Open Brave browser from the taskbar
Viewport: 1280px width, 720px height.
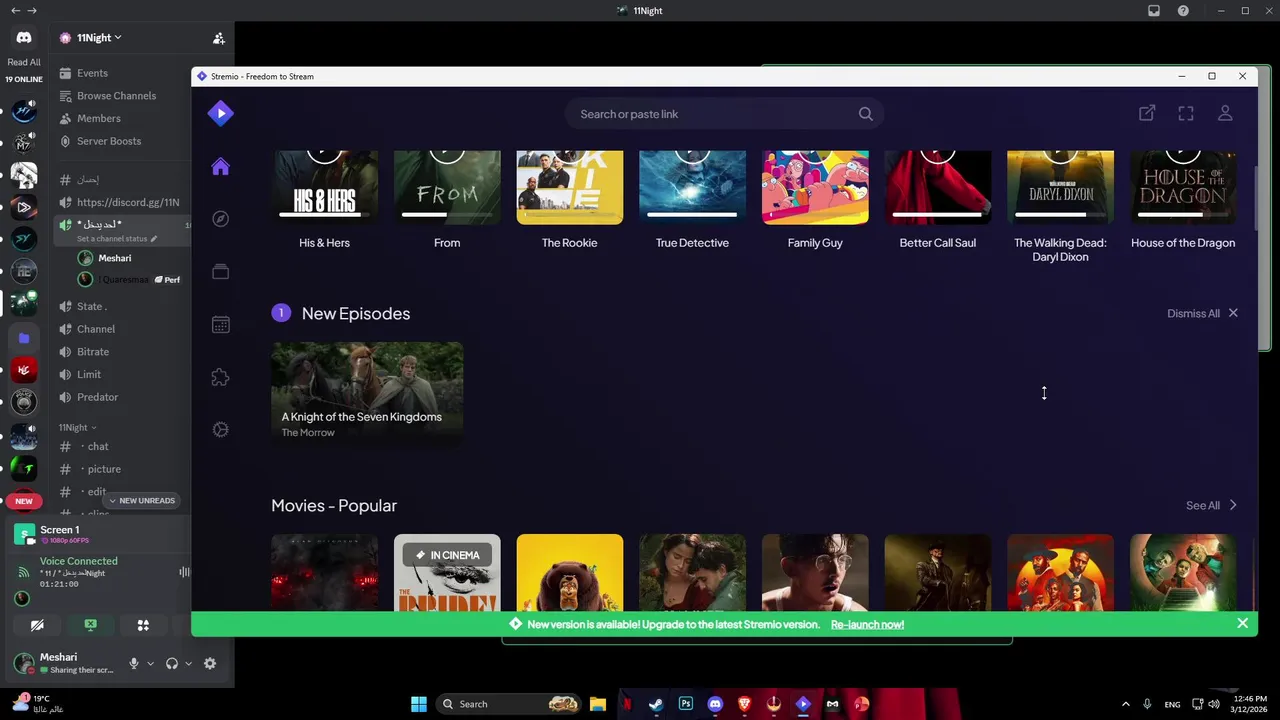(x=744, y=704)
